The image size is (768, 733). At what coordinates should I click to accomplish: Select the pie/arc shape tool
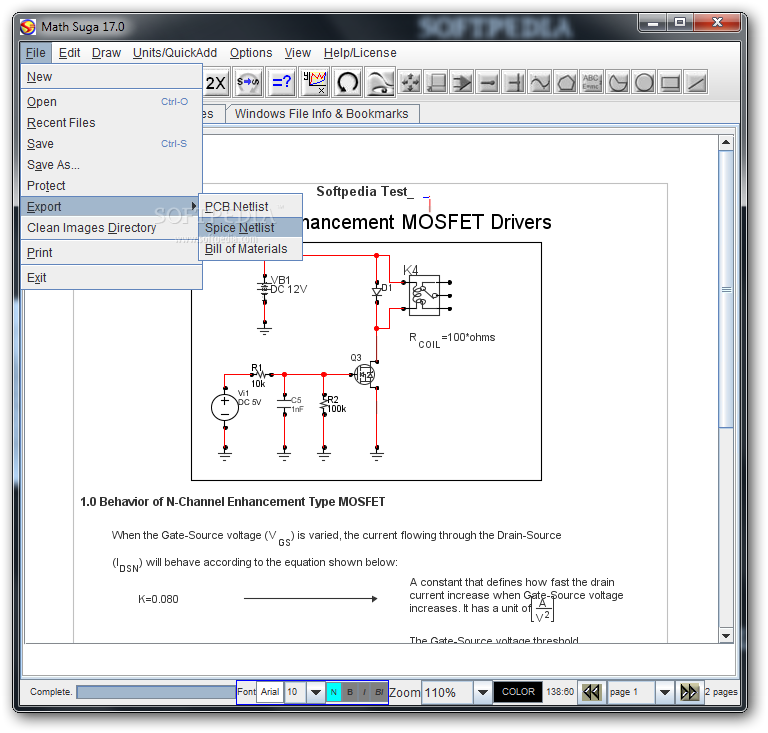(618, 82)
